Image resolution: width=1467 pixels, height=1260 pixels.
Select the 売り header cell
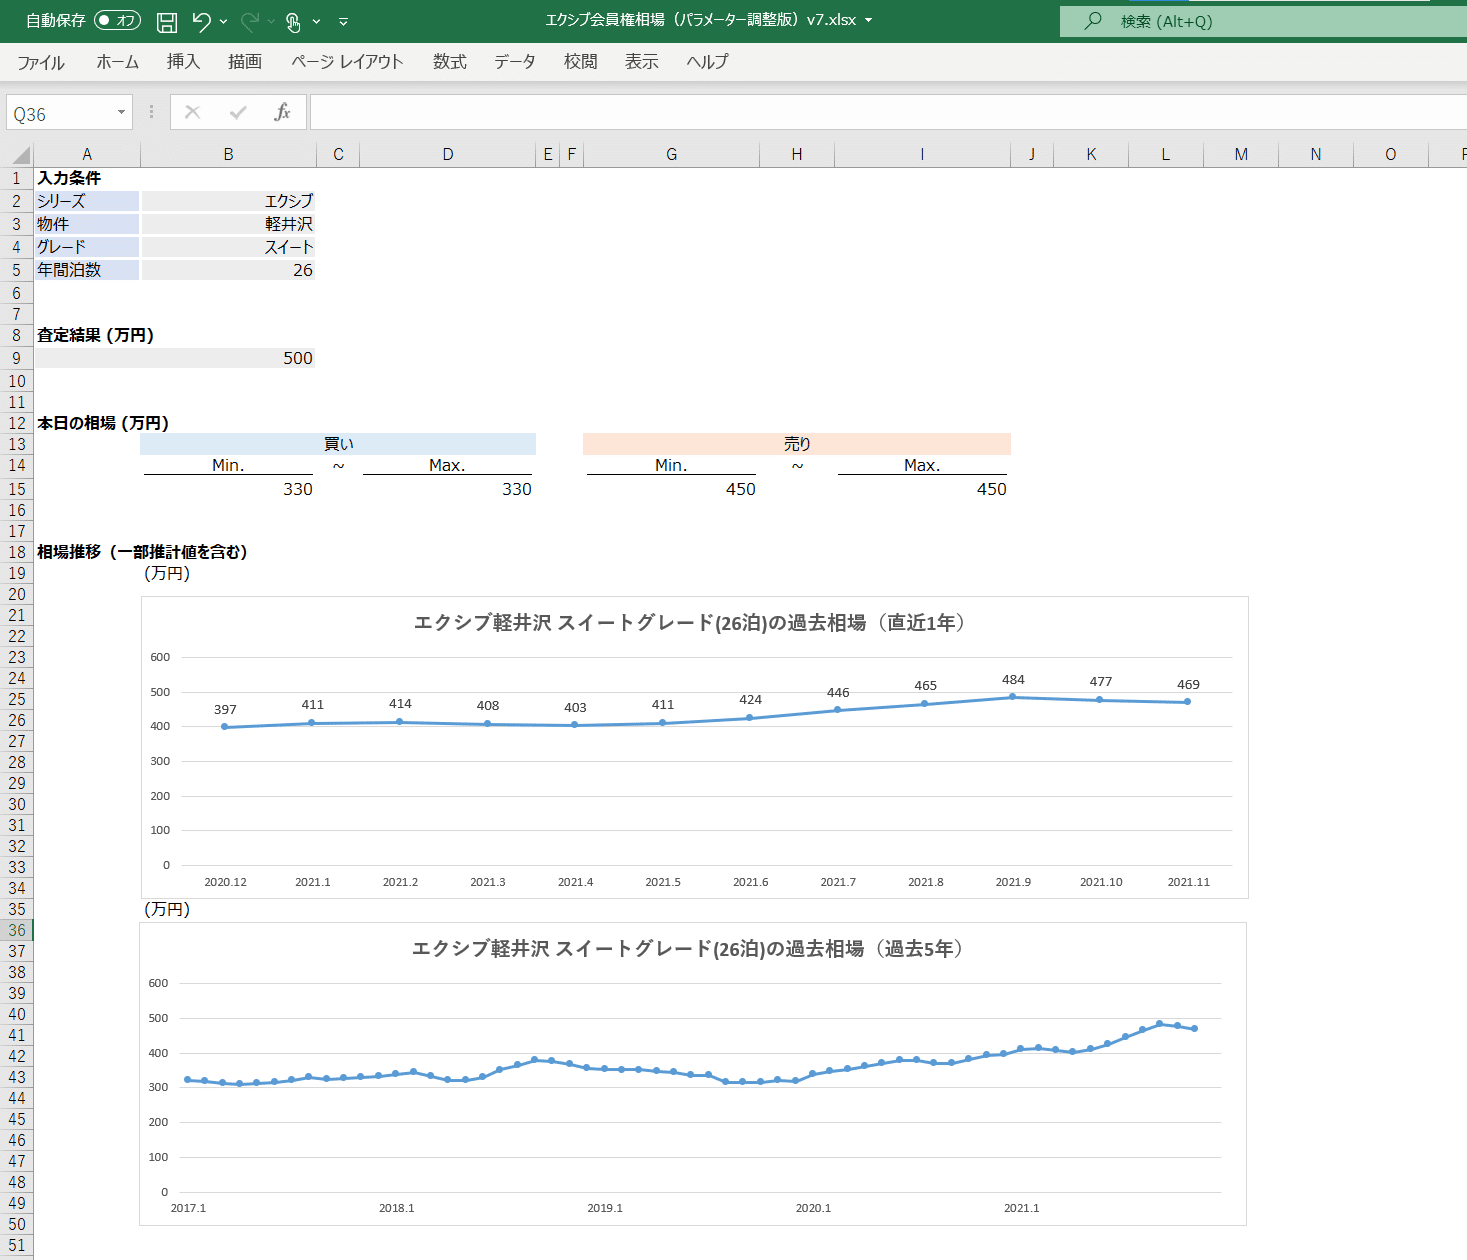[x=797, y=444]
